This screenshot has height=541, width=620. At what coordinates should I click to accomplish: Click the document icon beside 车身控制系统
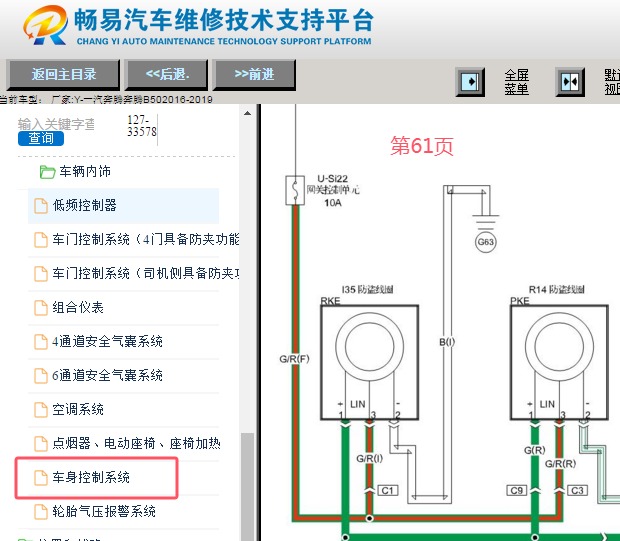(x=41, y=478)
